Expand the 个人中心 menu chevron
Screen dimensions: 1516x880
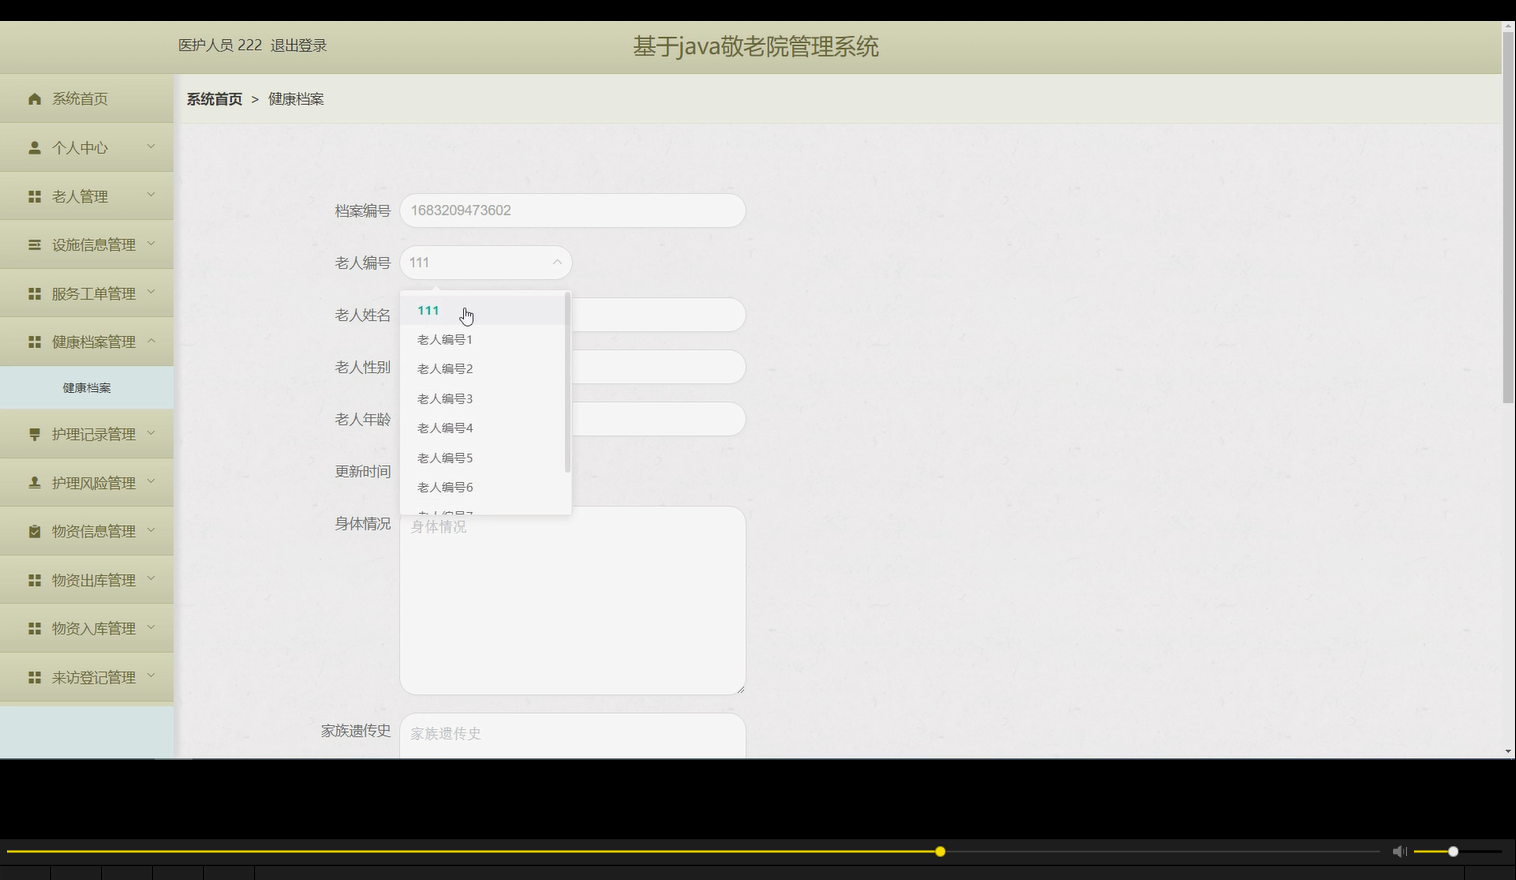151,147
